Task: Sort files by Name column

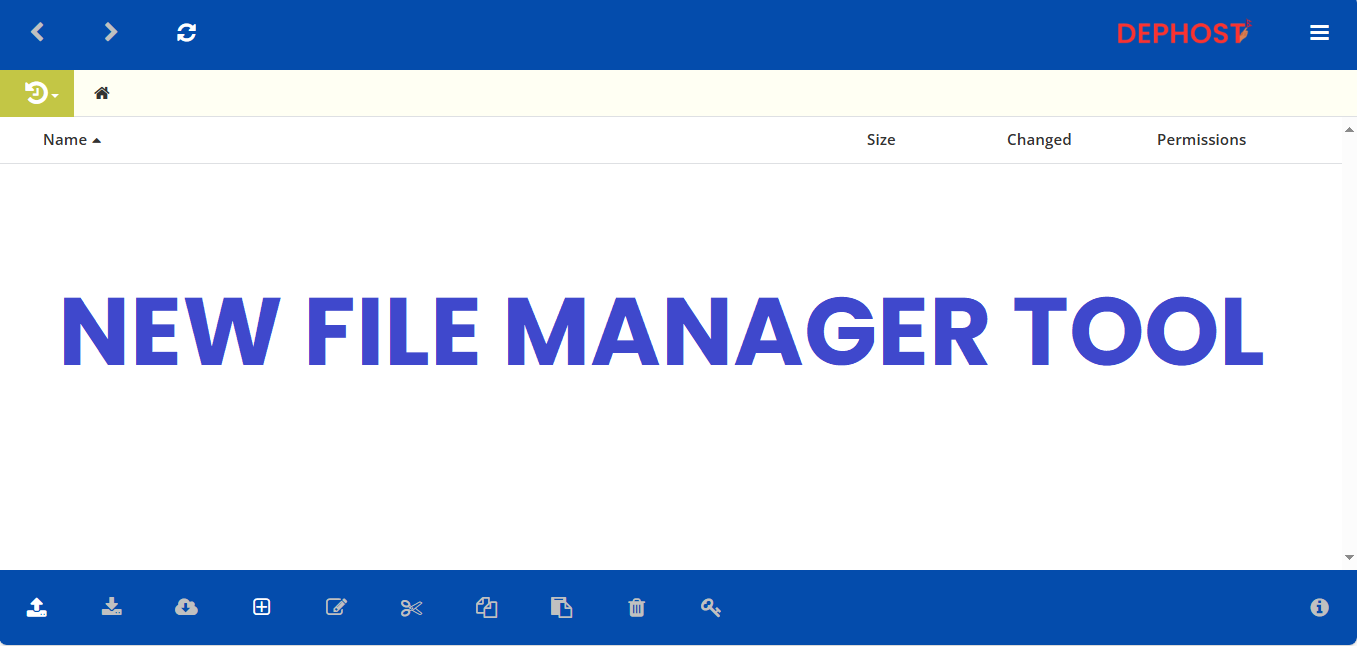Action: click(x=65, y=140)
